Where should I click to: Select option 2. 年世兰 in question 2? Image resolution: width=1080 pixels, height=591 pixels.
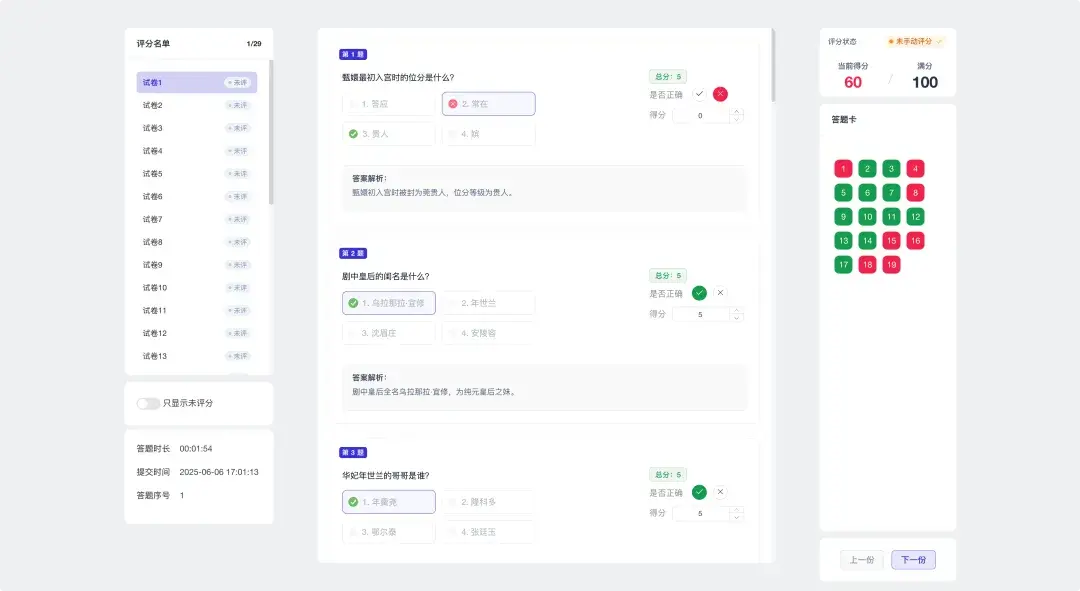pos(488,303)
